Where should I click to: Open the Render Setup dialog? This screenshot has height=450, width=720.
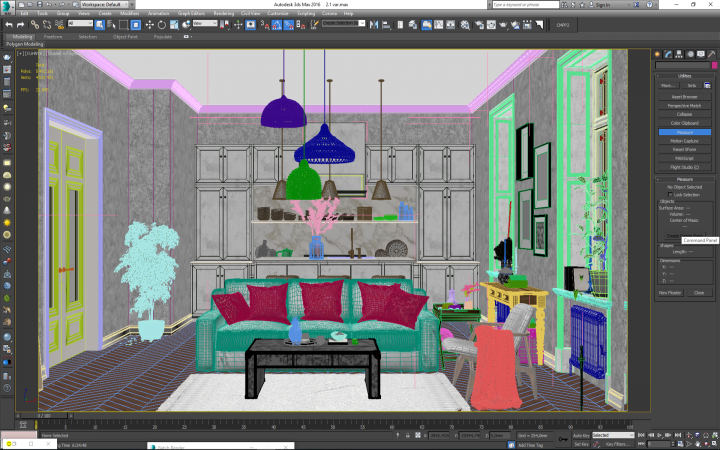pos(479,25)
